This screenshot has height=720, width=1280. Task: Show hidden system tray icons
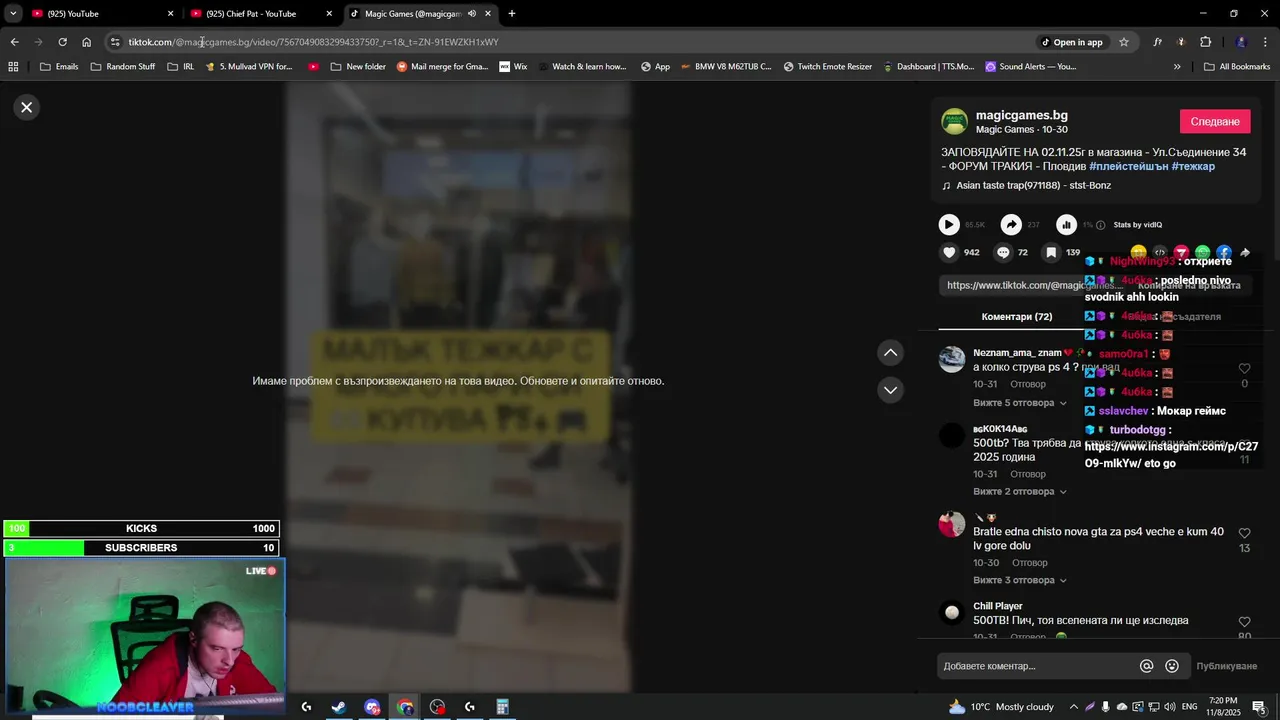[1074, 707]
